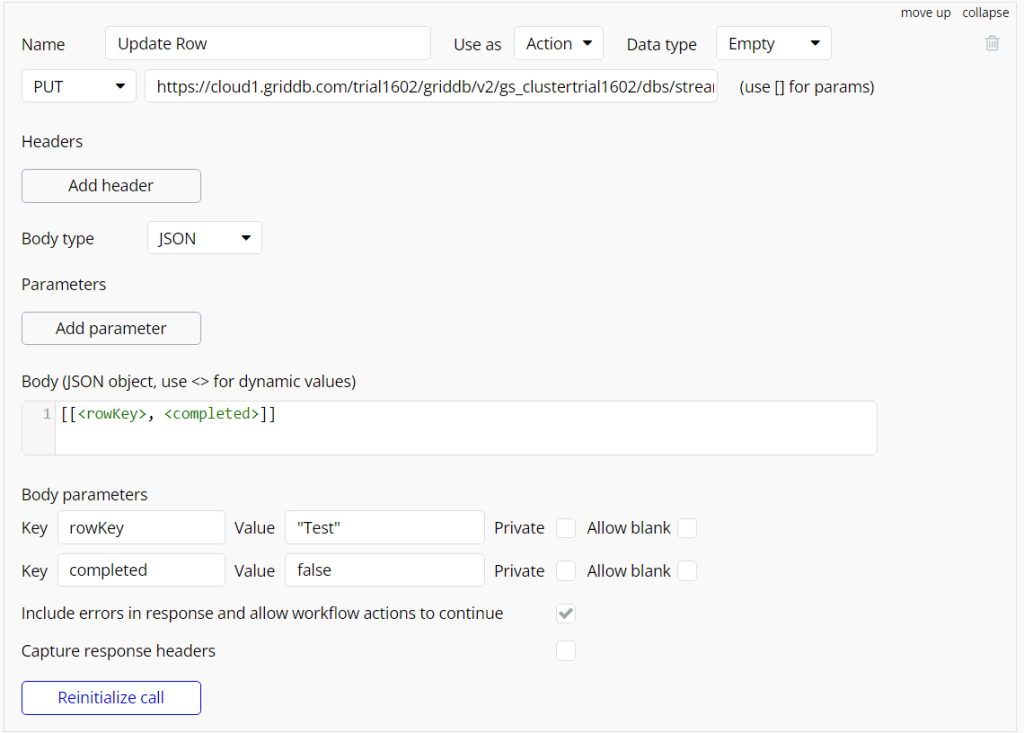Click the API URL input field
Image resolution: width=1024 pixels, height=733 pixels.
click(x=430, y=86)
